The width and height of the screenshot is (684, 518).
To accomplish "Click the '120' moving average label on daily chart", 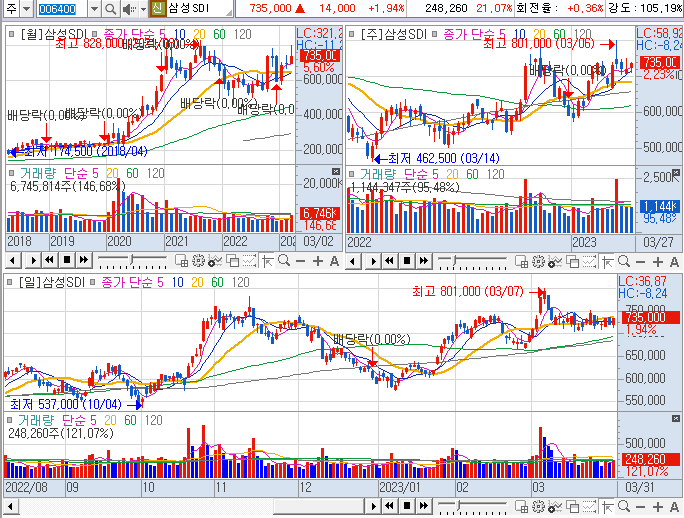I will point(240,282).
